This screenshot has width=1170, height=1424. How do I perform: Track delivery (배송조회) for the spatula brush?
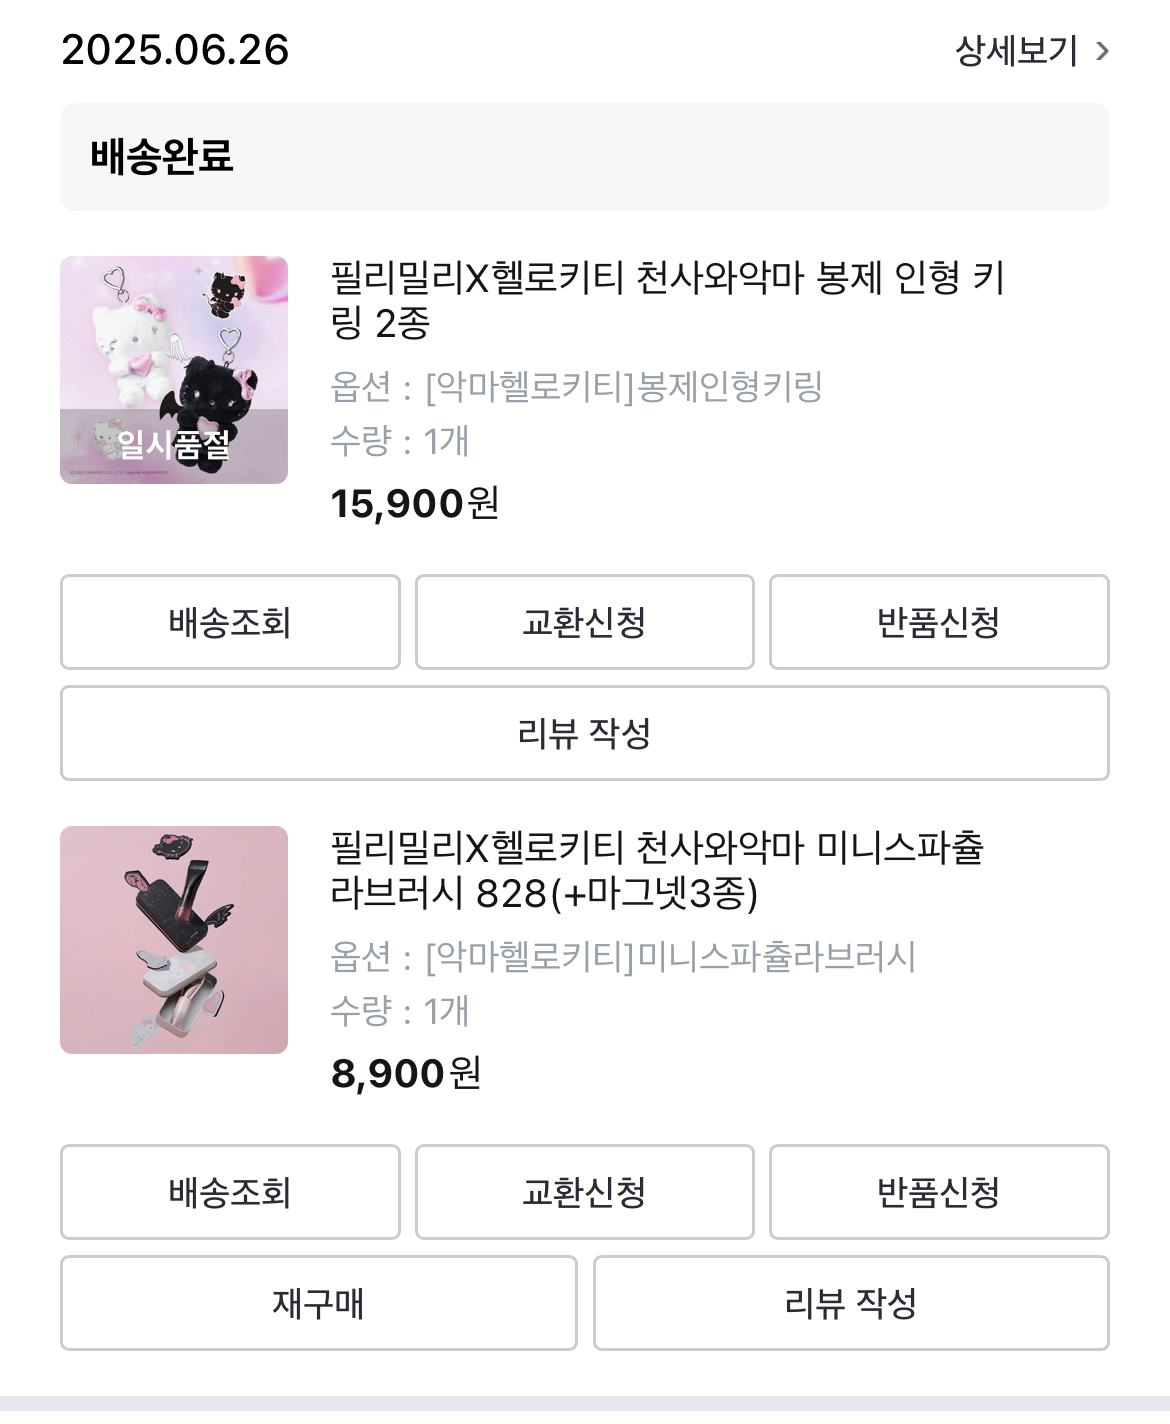pyautogui.click(x=230, y=1192)
